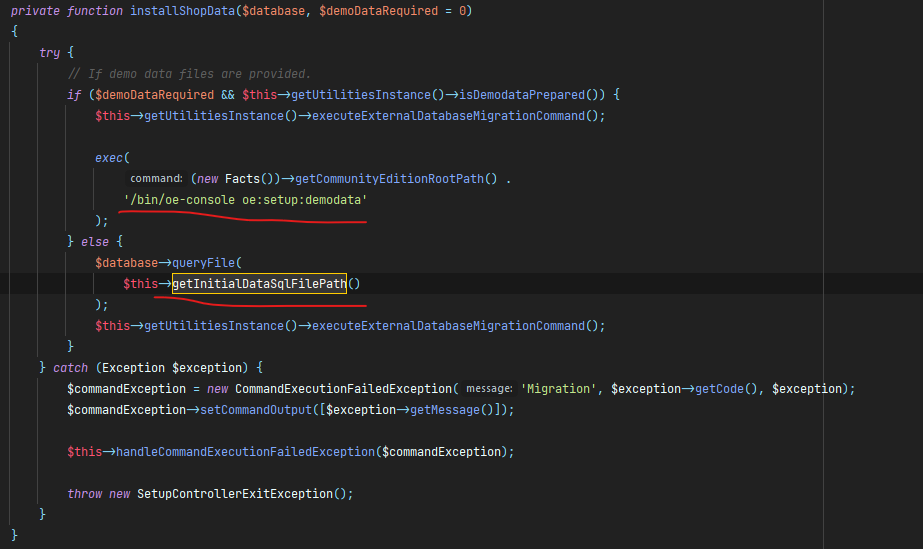Click the 'message:' parameter hint
923x549 pixels.
[x=489, y=389]
